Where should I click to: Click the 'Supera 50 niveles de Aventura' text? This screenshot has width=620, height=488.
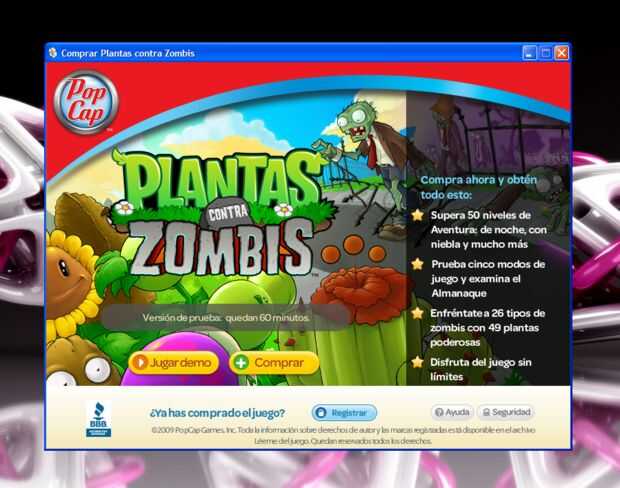pos(488,230)
